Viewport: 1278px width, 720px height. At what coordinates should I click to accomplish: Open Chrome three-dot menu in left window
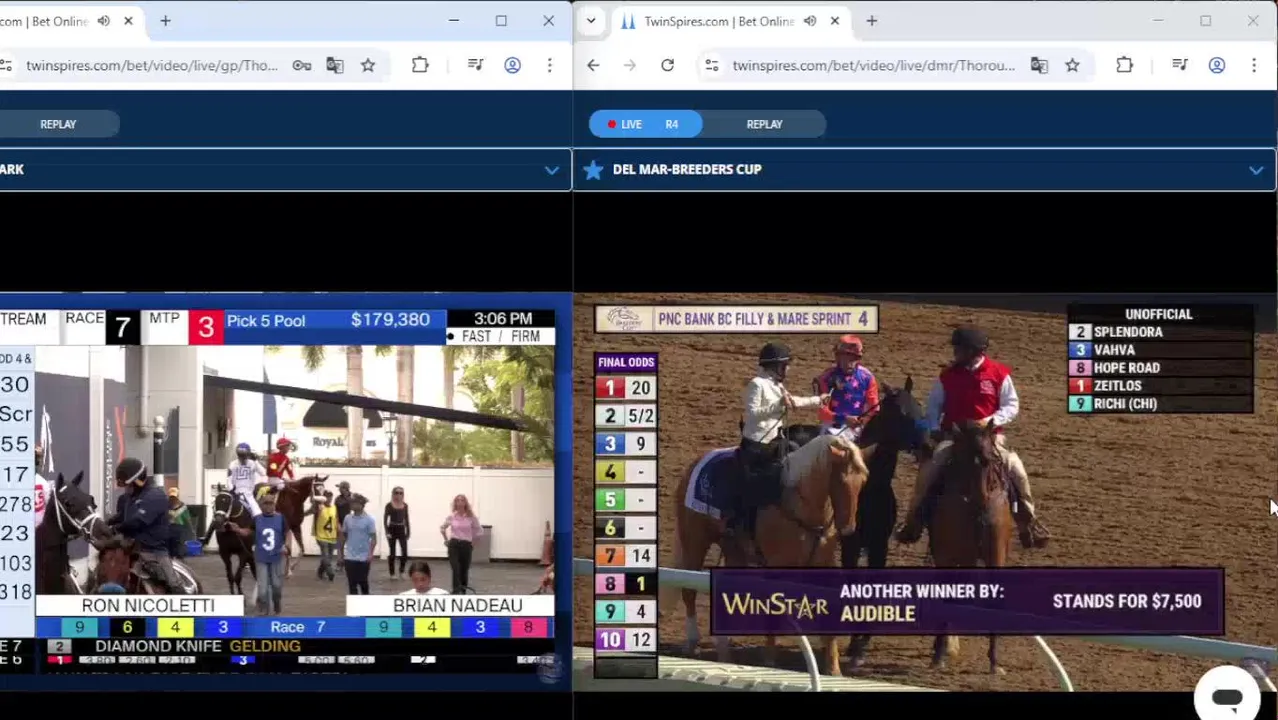(x=549, y=66)
